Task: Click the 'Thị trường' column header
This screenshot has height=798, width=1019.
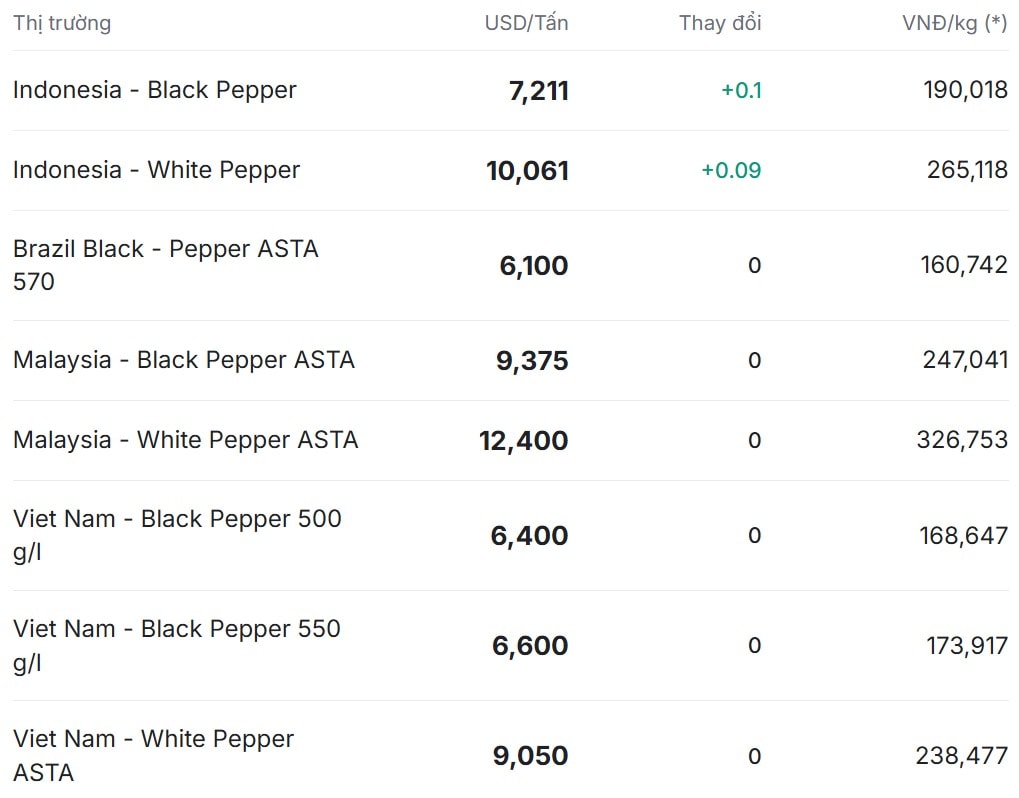Action: [x=62, y=23]
